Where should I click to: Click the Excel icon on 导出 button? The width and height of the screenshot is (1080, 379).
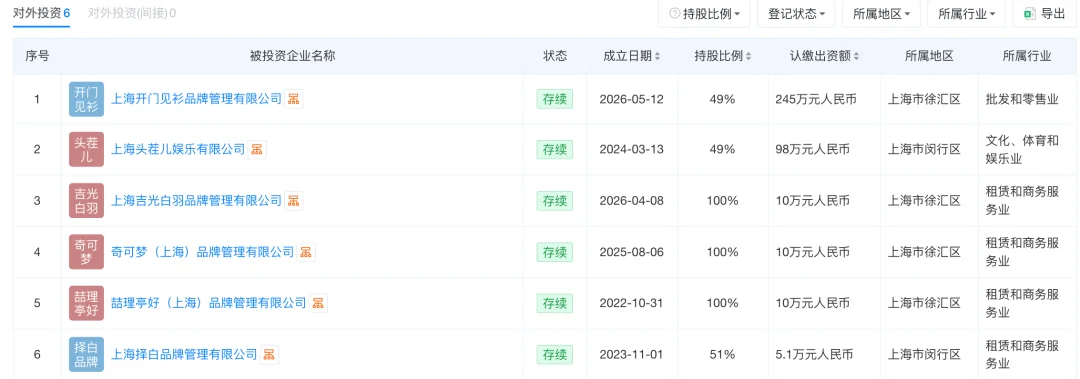[1030, 14]
